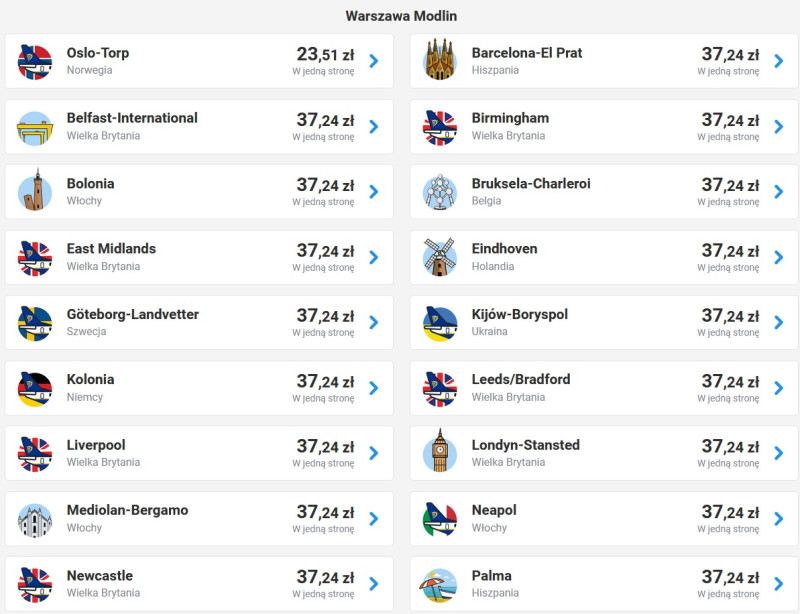
Task: Open the chevron next to Neapol price
Action: pyautogui.click(x=779, y=519)
